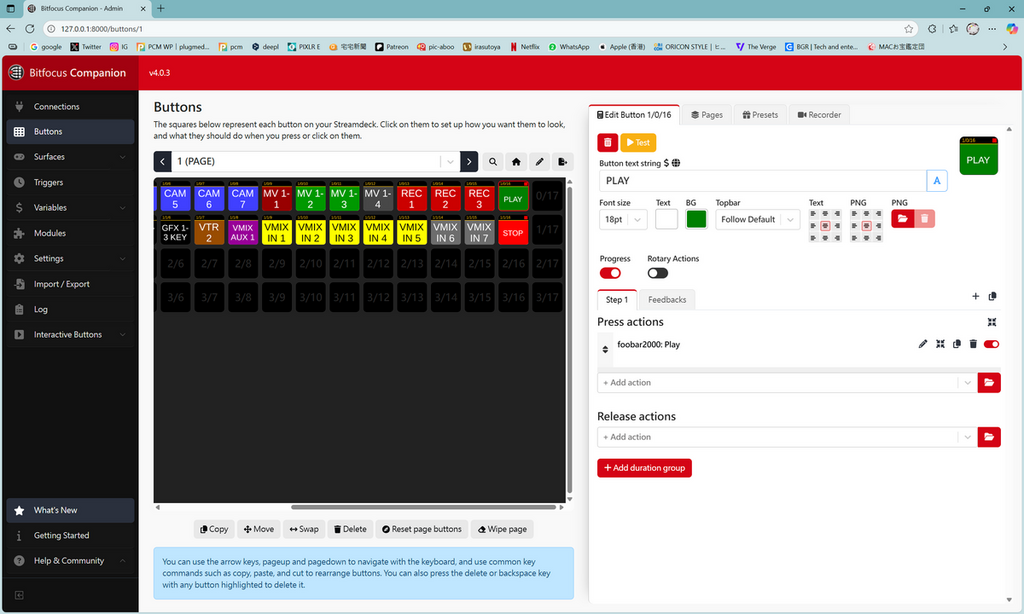Collapse all press actions icon
Image resolution: width=1024 pixels, height=614 pixels.
(x=992, y=322)
